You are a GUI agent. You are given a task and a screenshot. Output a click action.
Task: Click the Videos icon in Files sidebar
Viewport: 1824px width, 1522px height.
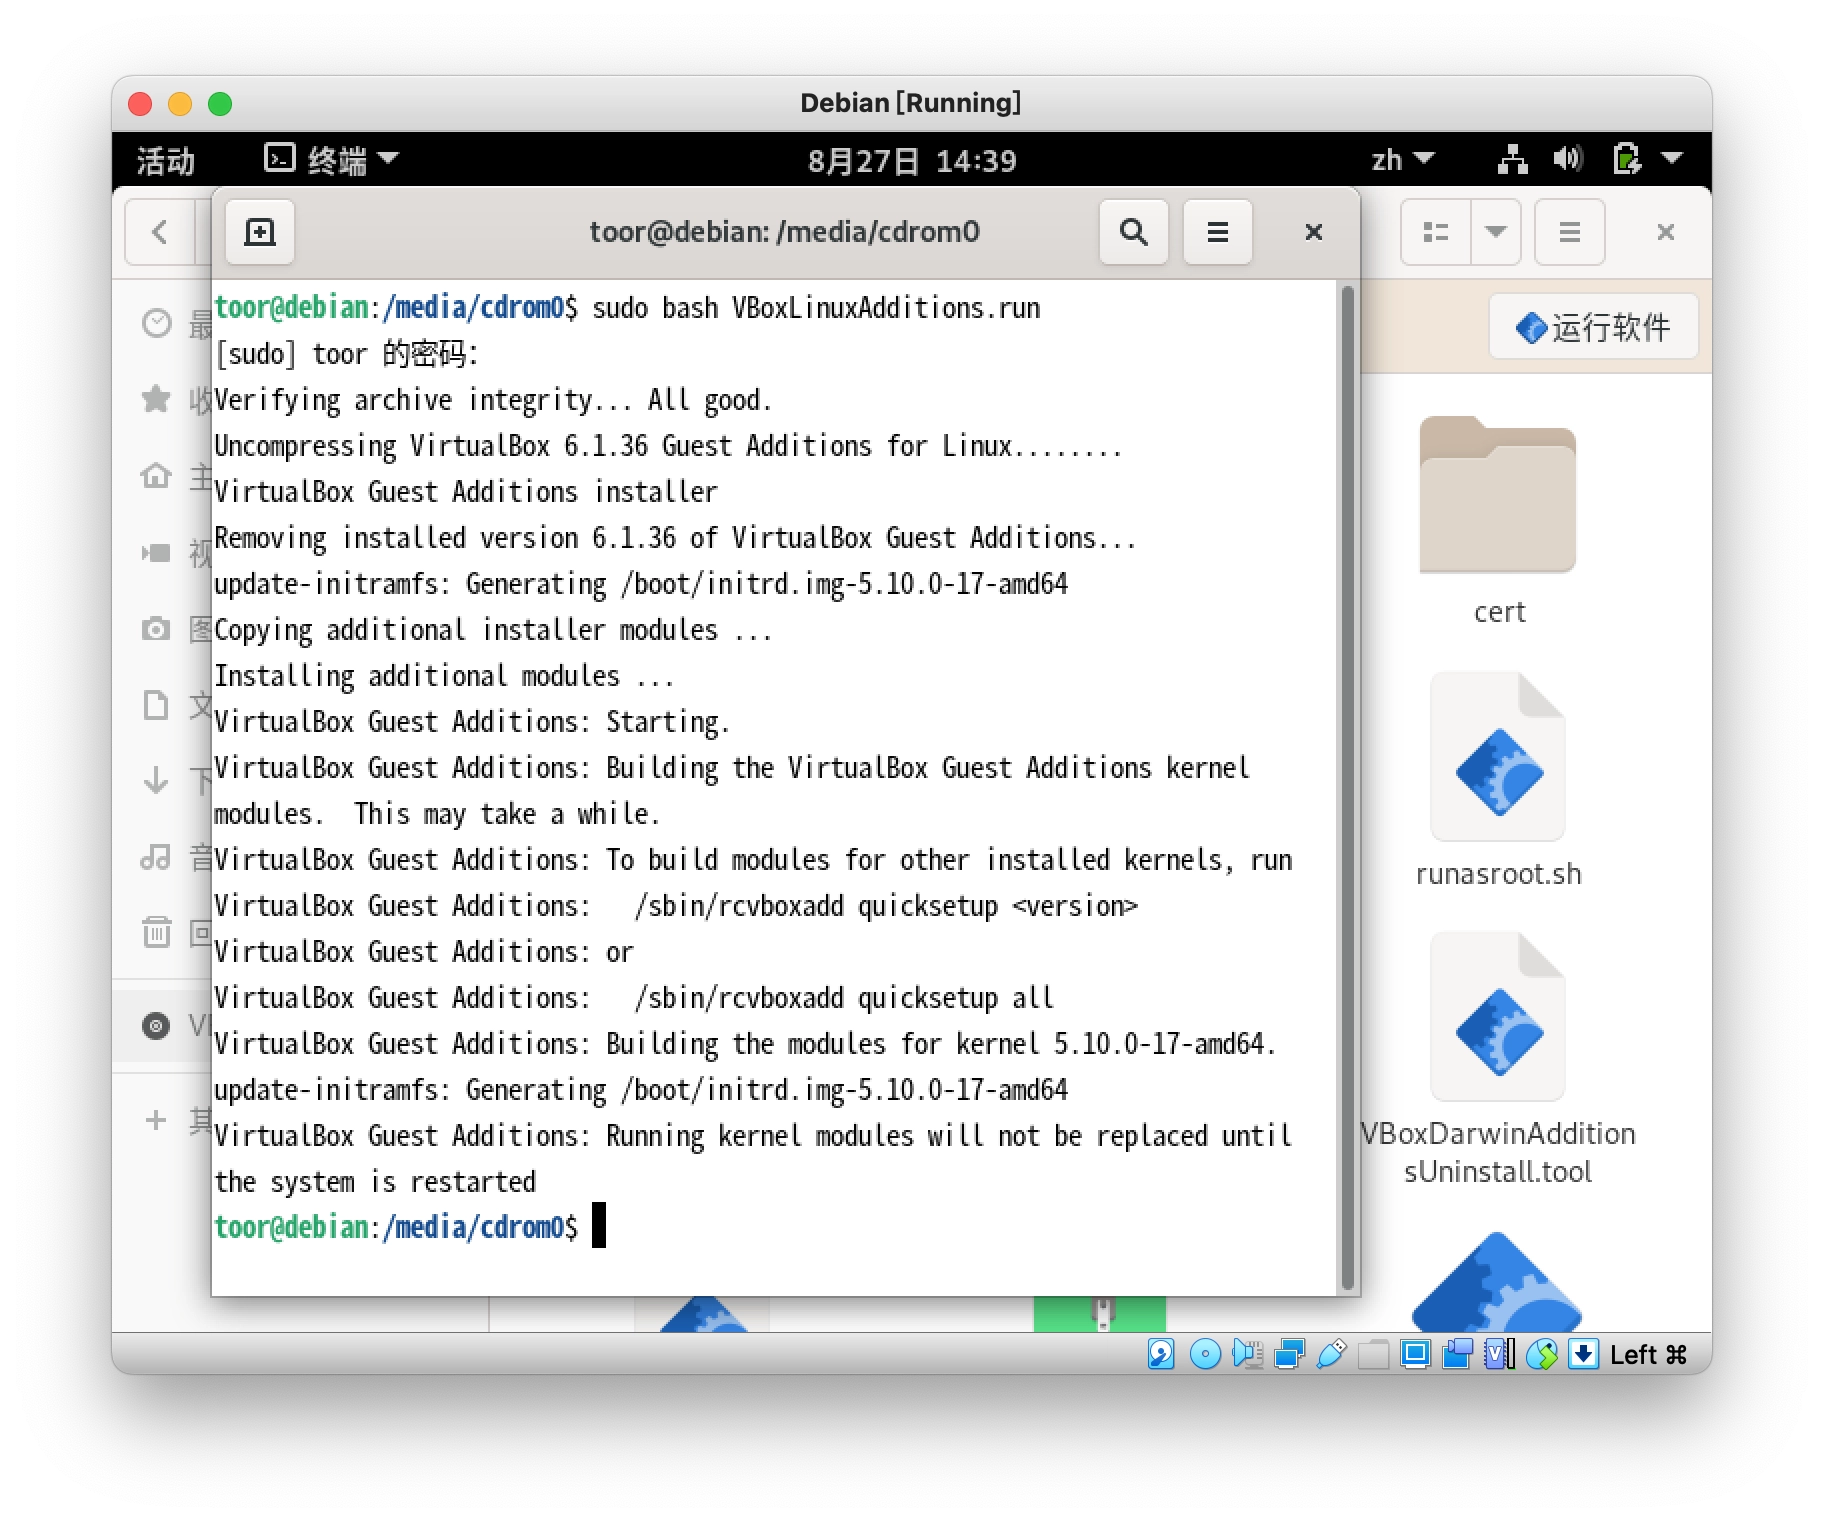(x=156, y=552)
